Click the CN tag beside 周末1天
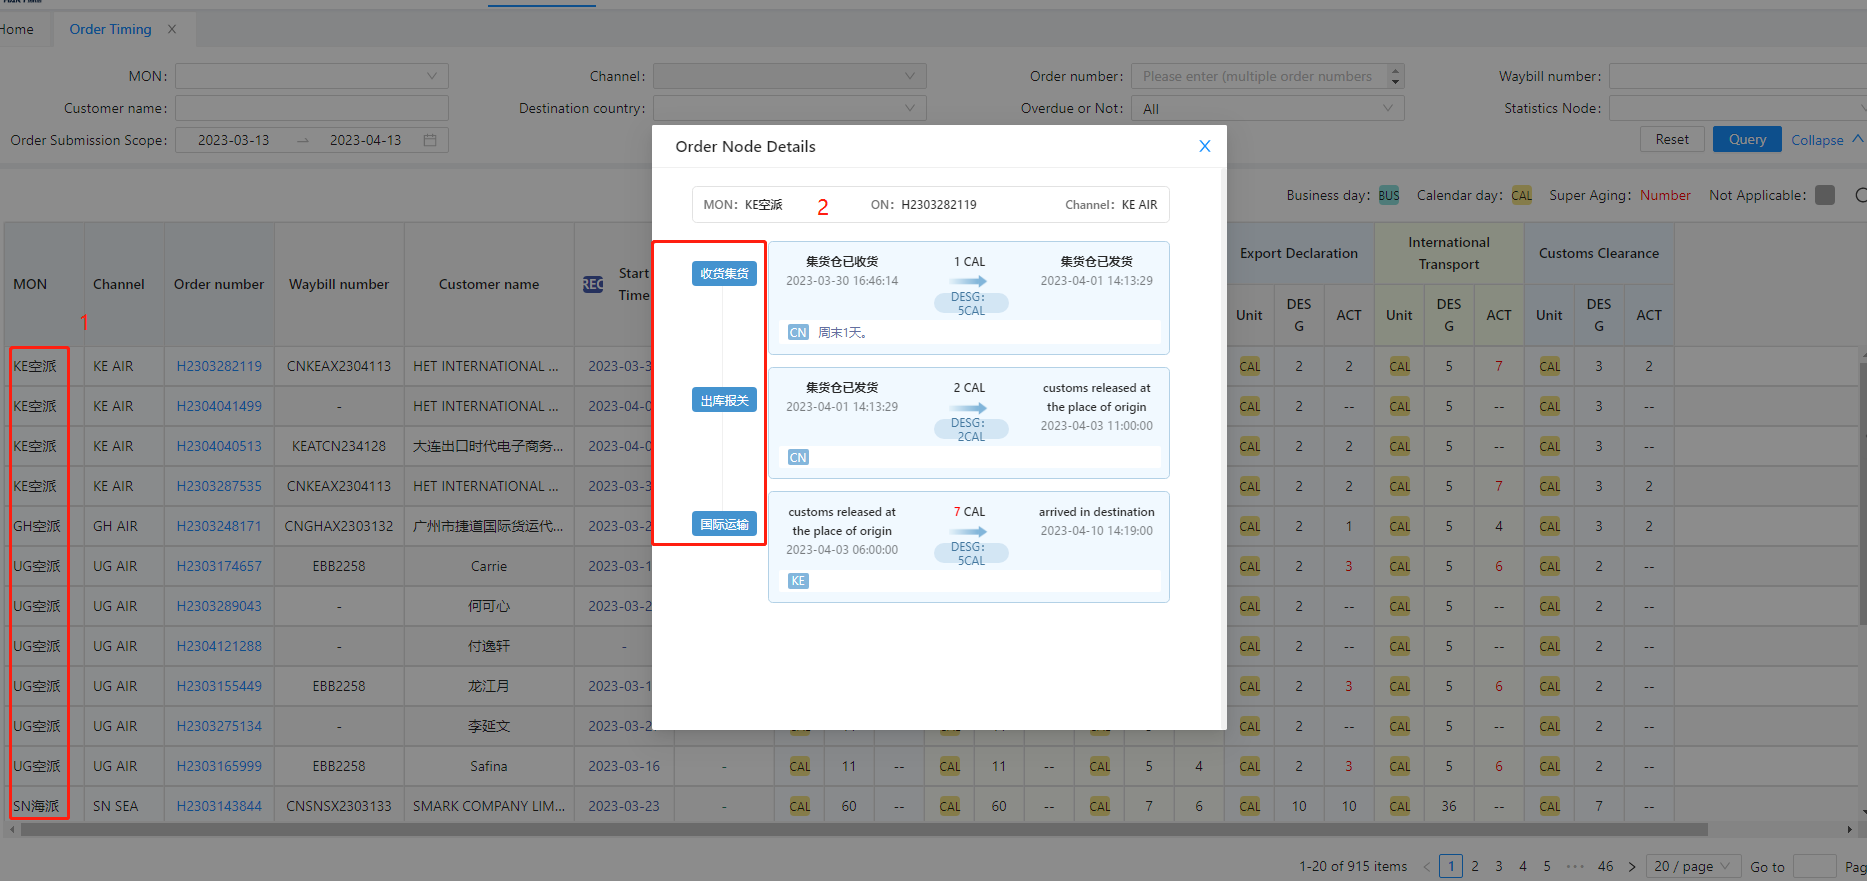 tap(797, 333)
